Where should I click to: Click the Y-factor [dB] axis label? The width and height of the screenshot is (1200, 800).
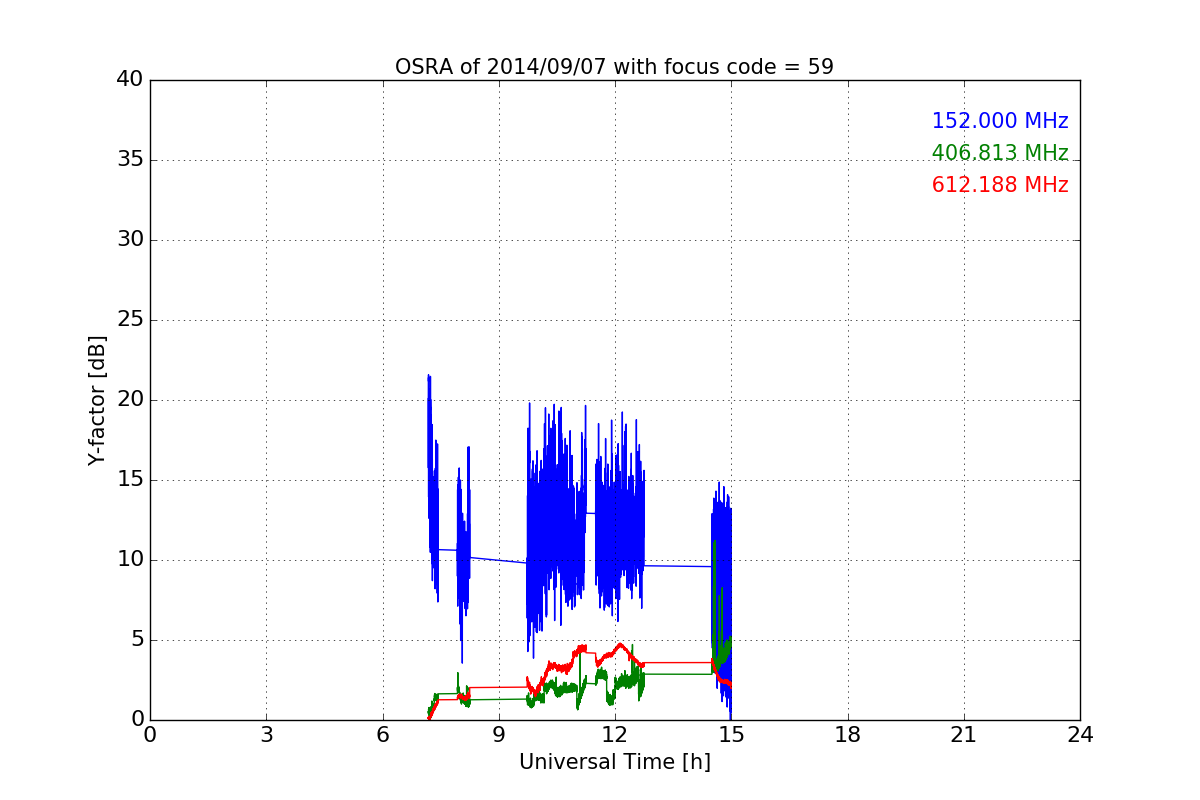click(97, 400)
